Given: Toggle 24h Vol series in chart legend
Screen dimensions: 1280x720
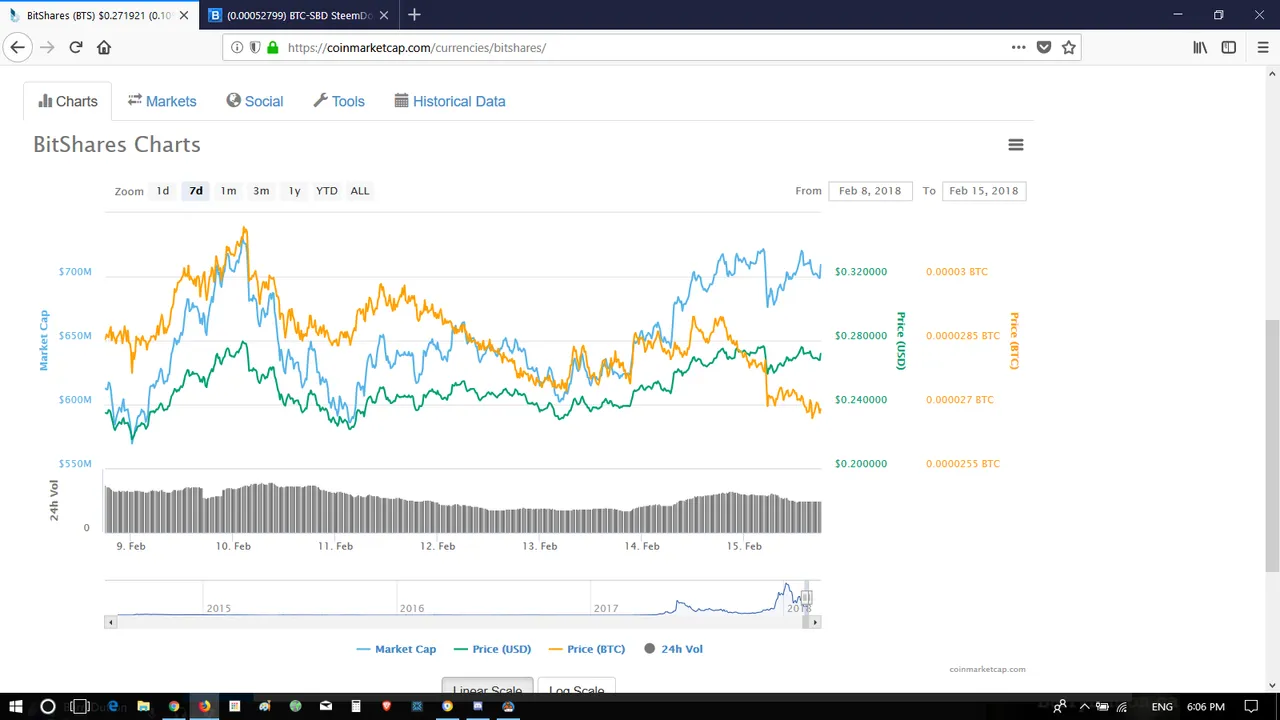Looking at the screenshot, I should 673,649.
